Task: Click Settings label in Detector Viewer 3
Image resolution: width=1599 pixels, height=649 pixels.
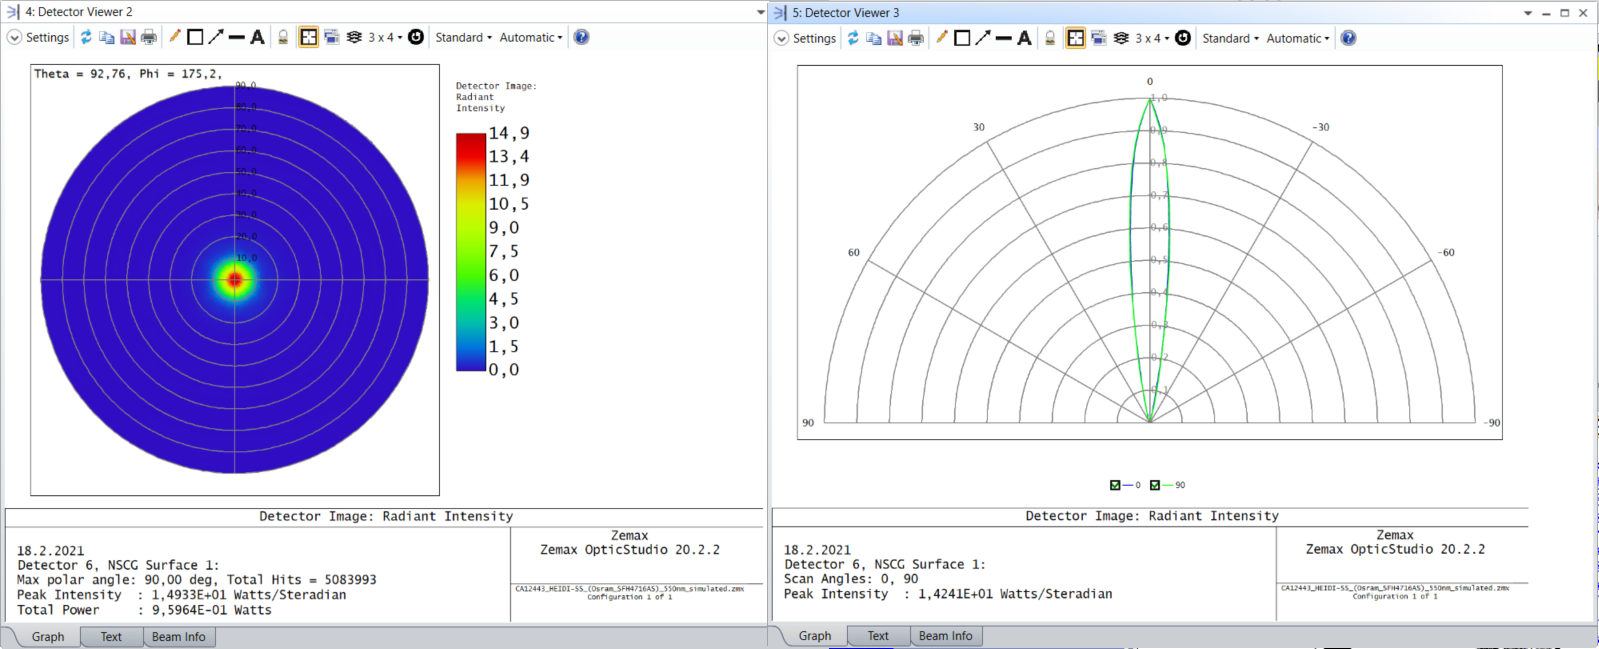Action: pos(814,38)
